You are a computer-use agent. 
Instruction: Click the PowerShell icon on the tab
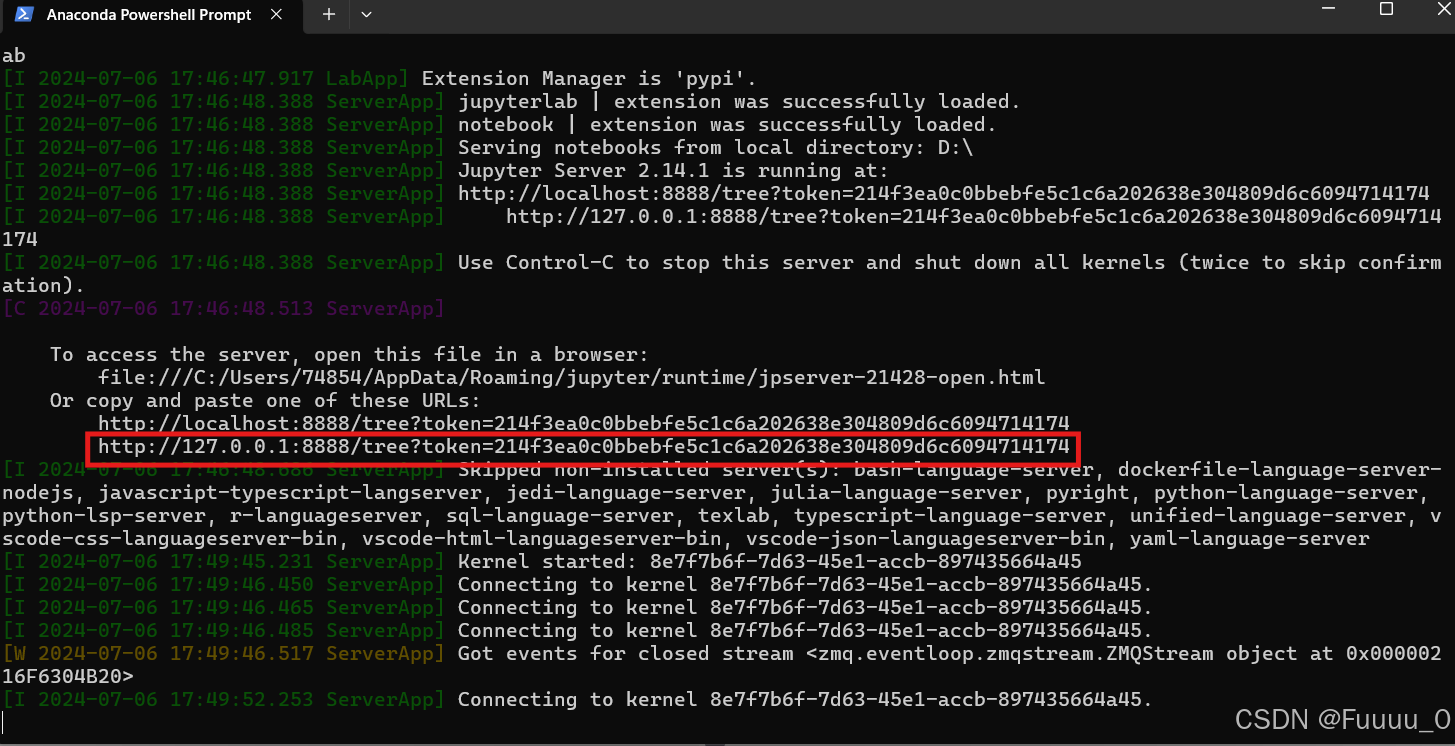point(23,15)
